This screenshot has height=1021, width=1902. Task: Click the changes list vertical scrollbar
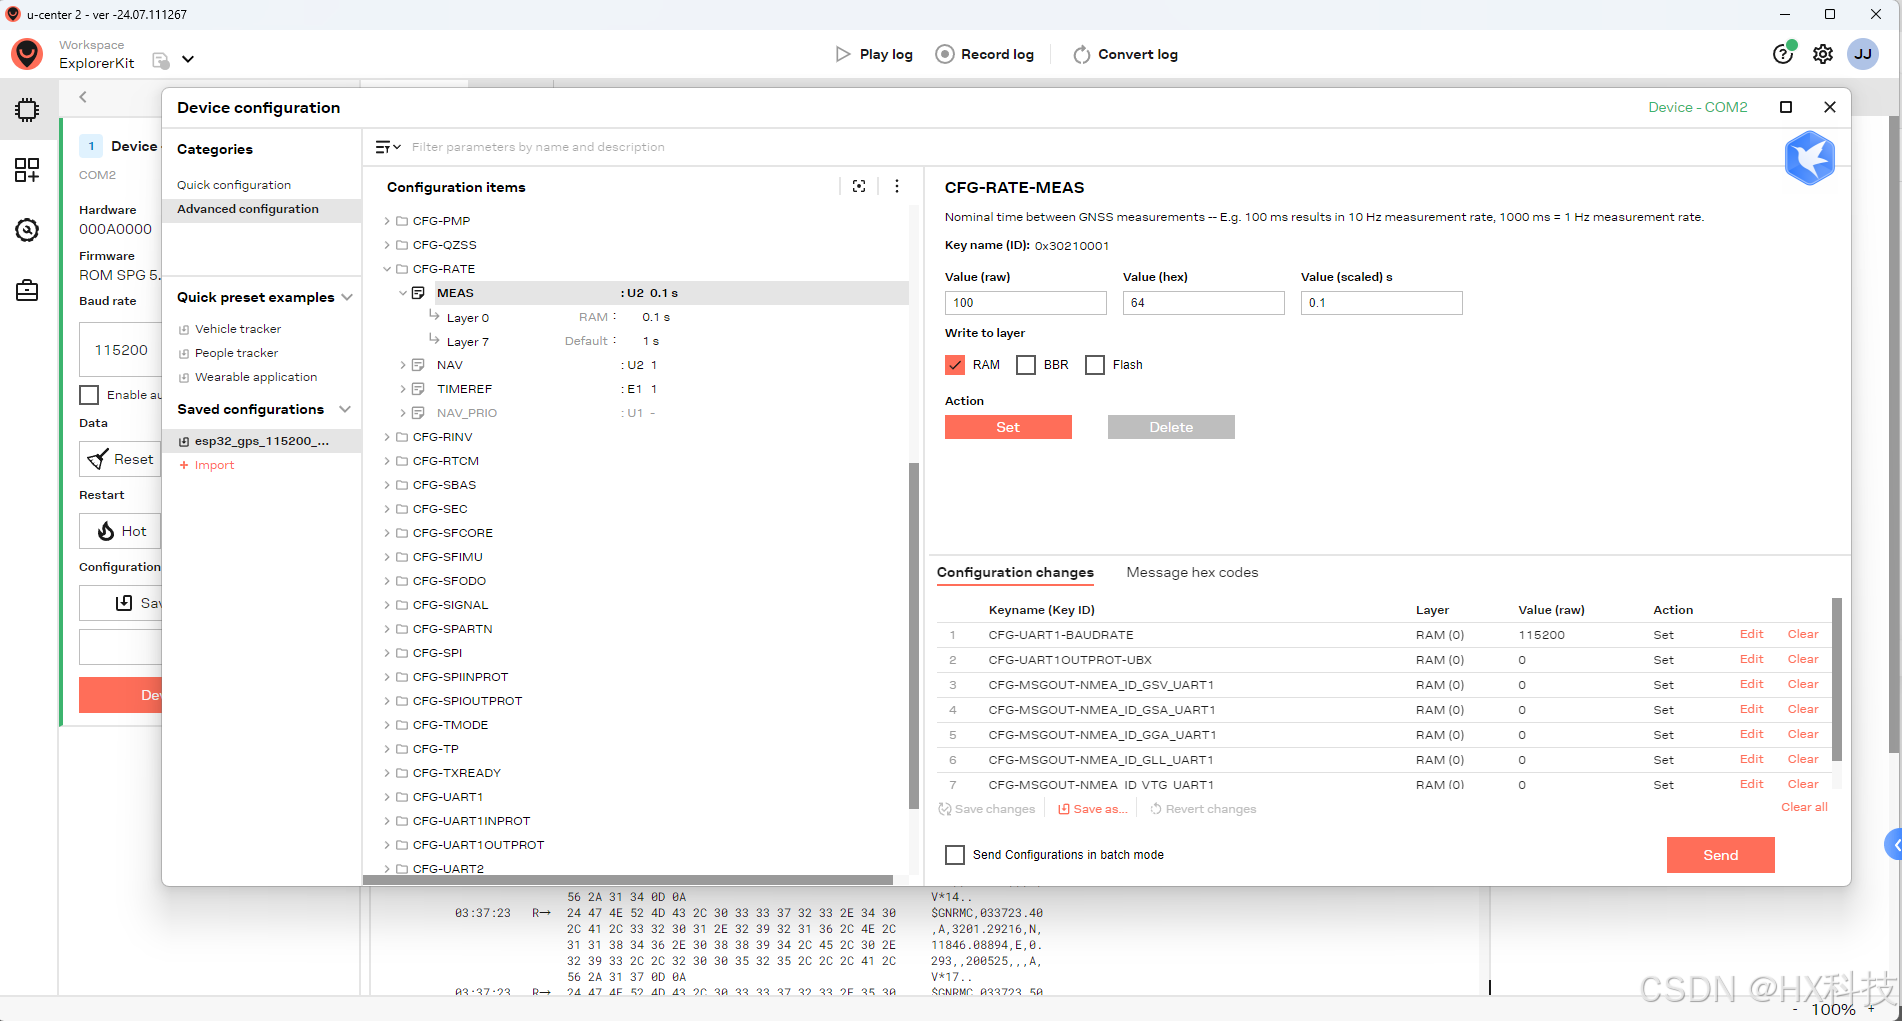(1836, 680)
